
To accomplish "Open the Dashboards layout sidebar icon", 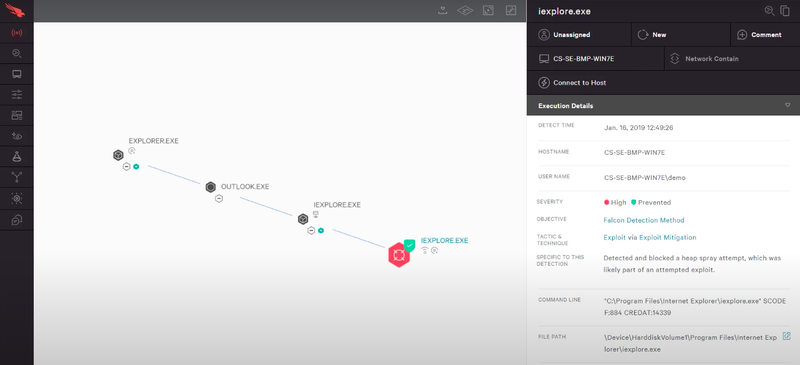I will pos(17,115).
